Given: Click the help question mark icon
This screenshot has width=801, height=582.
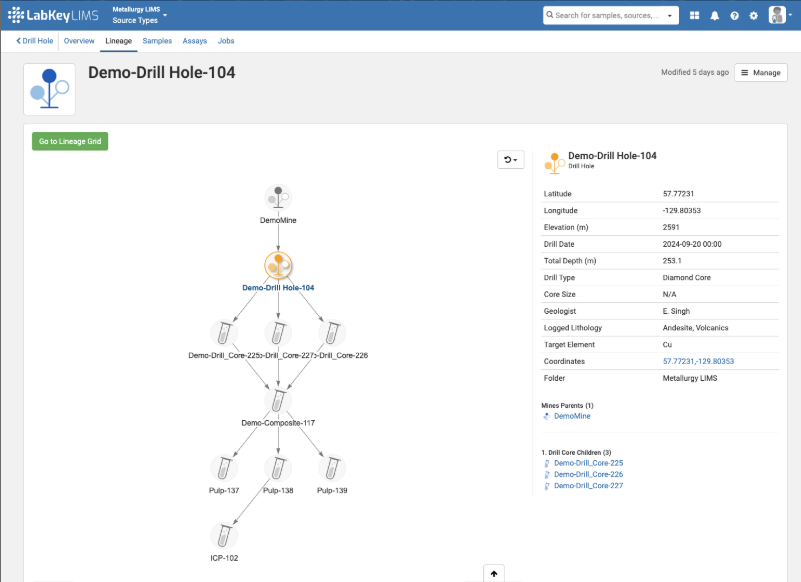Looking at the screenshot, I should point(734,16).
